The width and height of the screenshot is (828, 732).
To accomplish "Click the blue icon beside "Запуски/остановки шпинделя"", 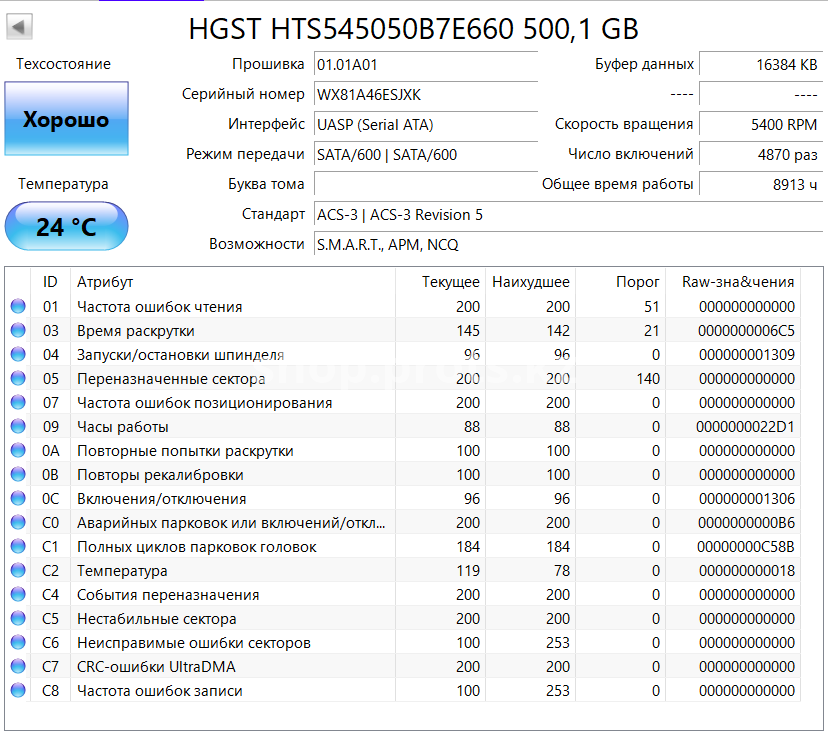I will coord(17,354).
